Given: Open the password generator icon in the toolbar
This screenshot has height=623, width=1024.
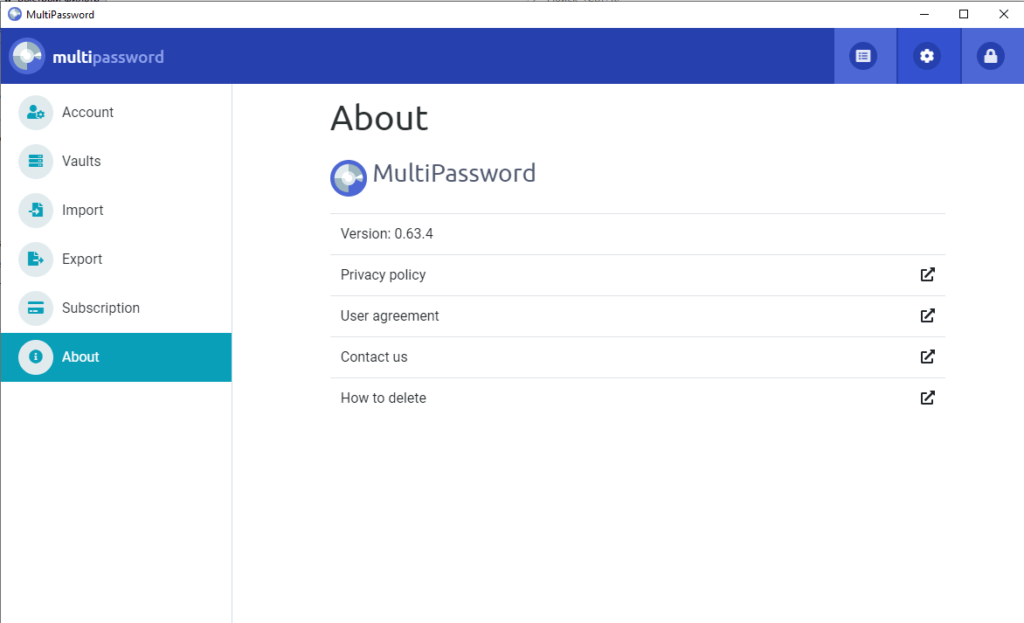Looking at the screenshot, I should click(864, 56).
